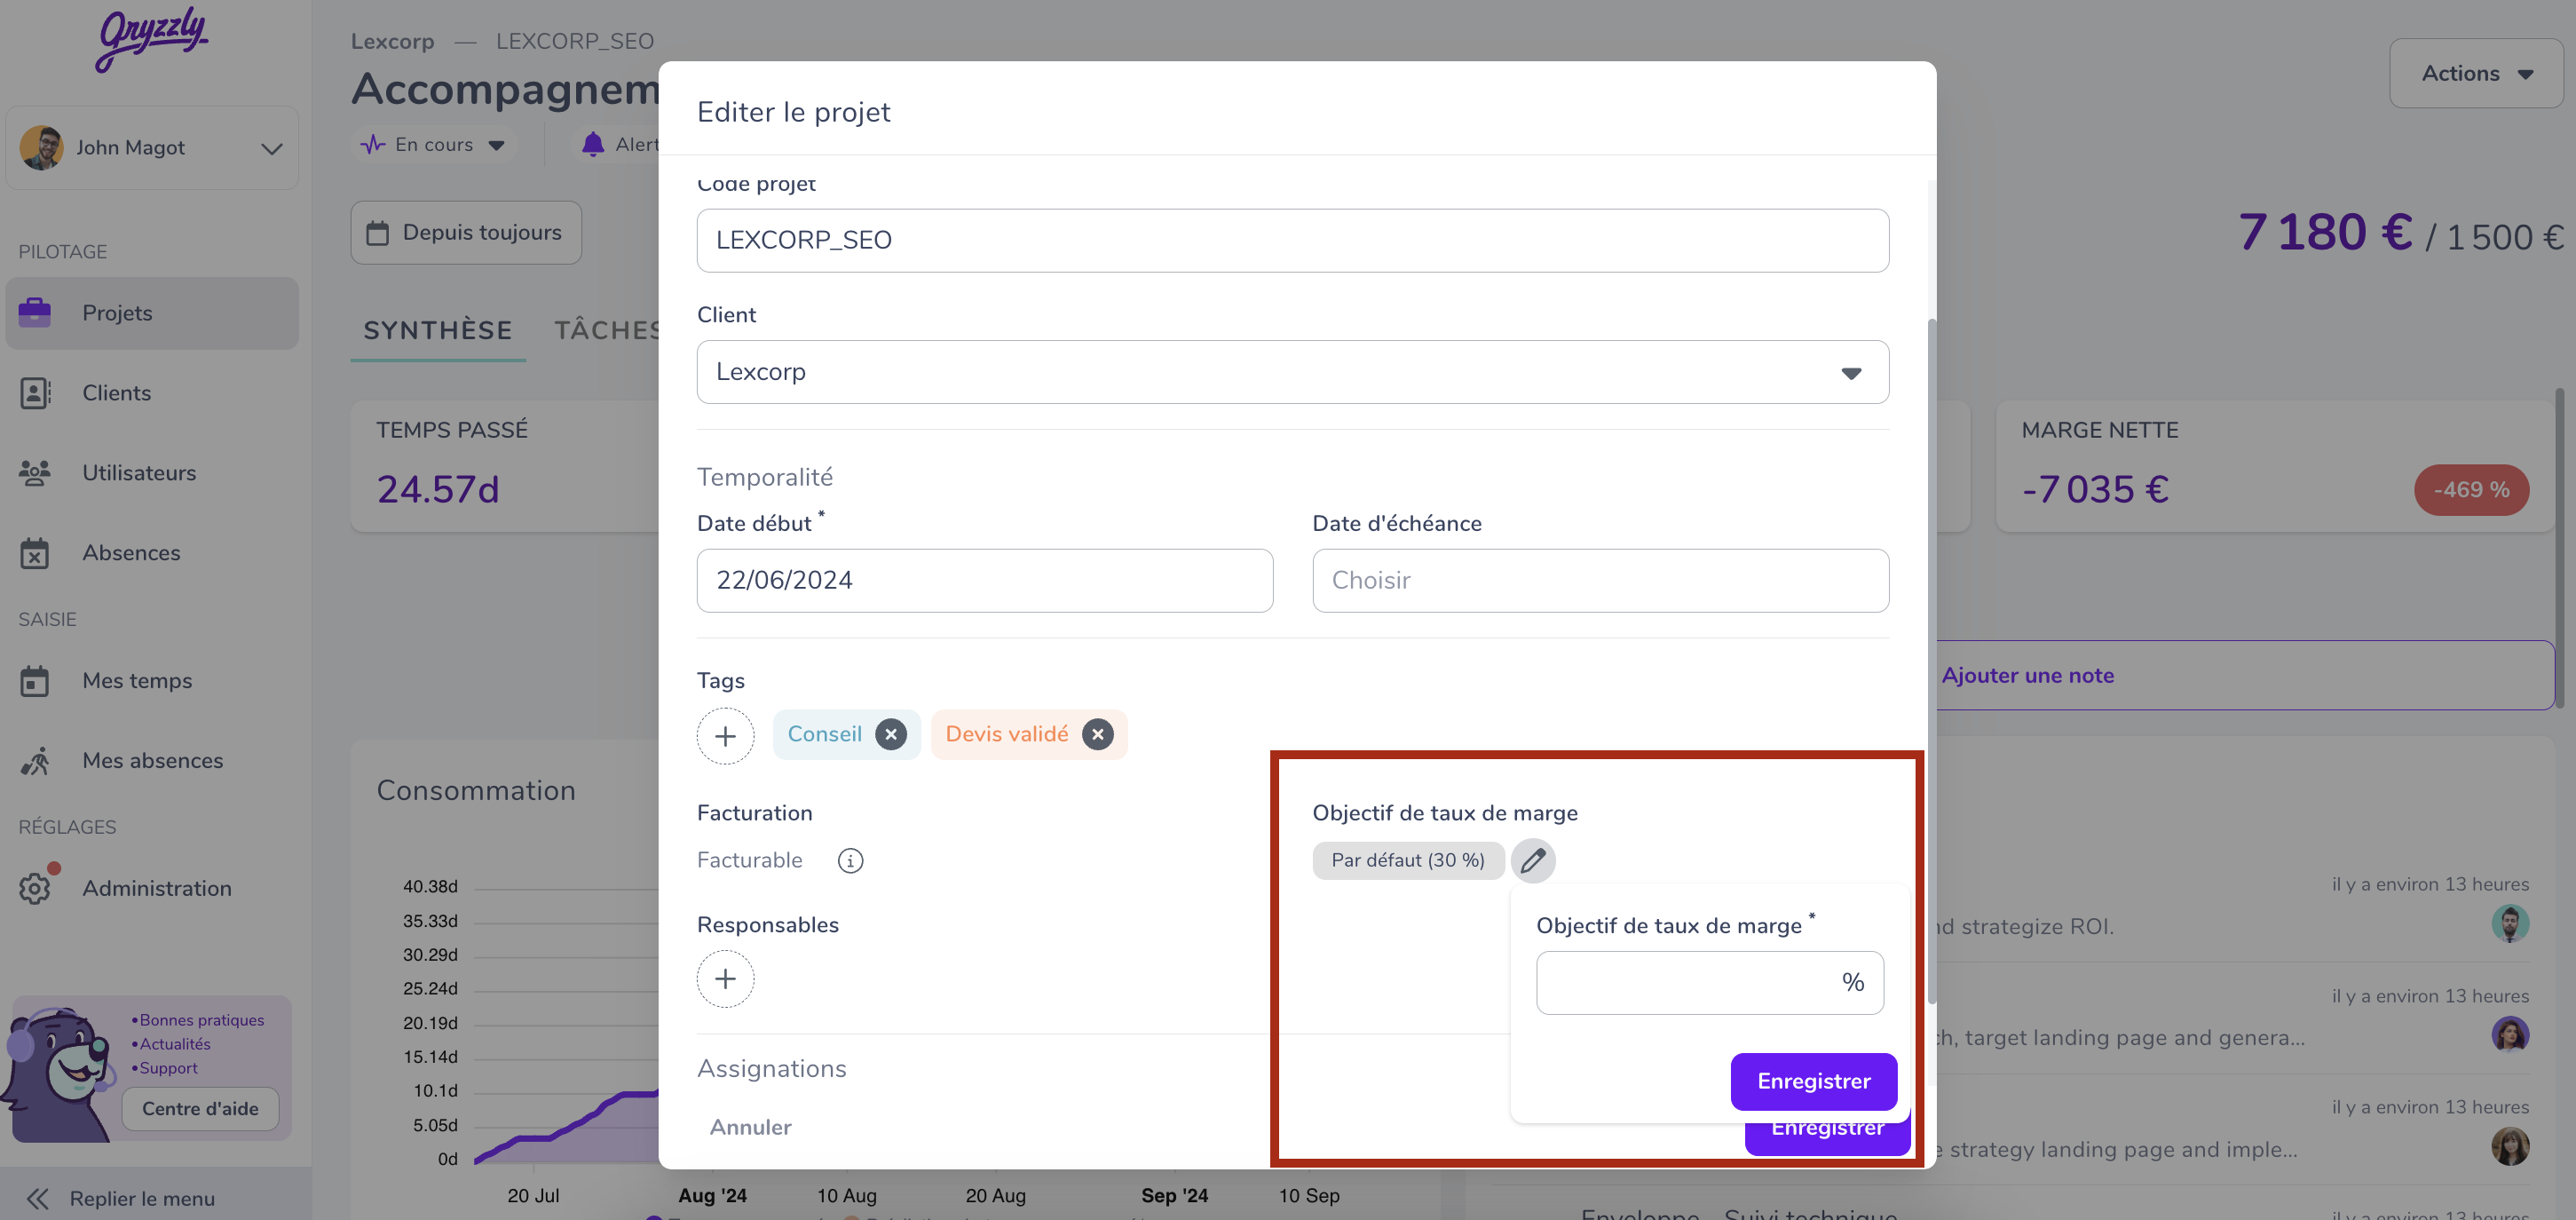The height and width of the screenshot is (1220, 2576).
Task: Open the Mes temps calendar icon
Action: coord(35,681)
